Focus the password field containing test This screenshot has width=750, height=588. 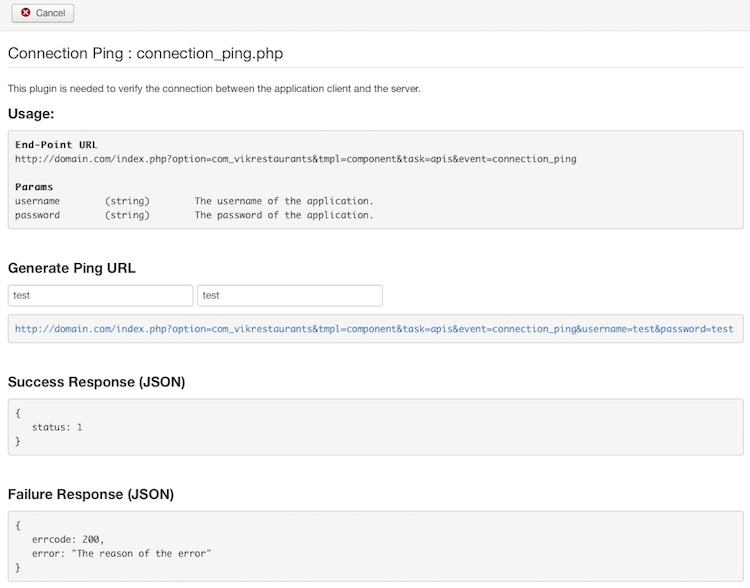pos(290,296)
